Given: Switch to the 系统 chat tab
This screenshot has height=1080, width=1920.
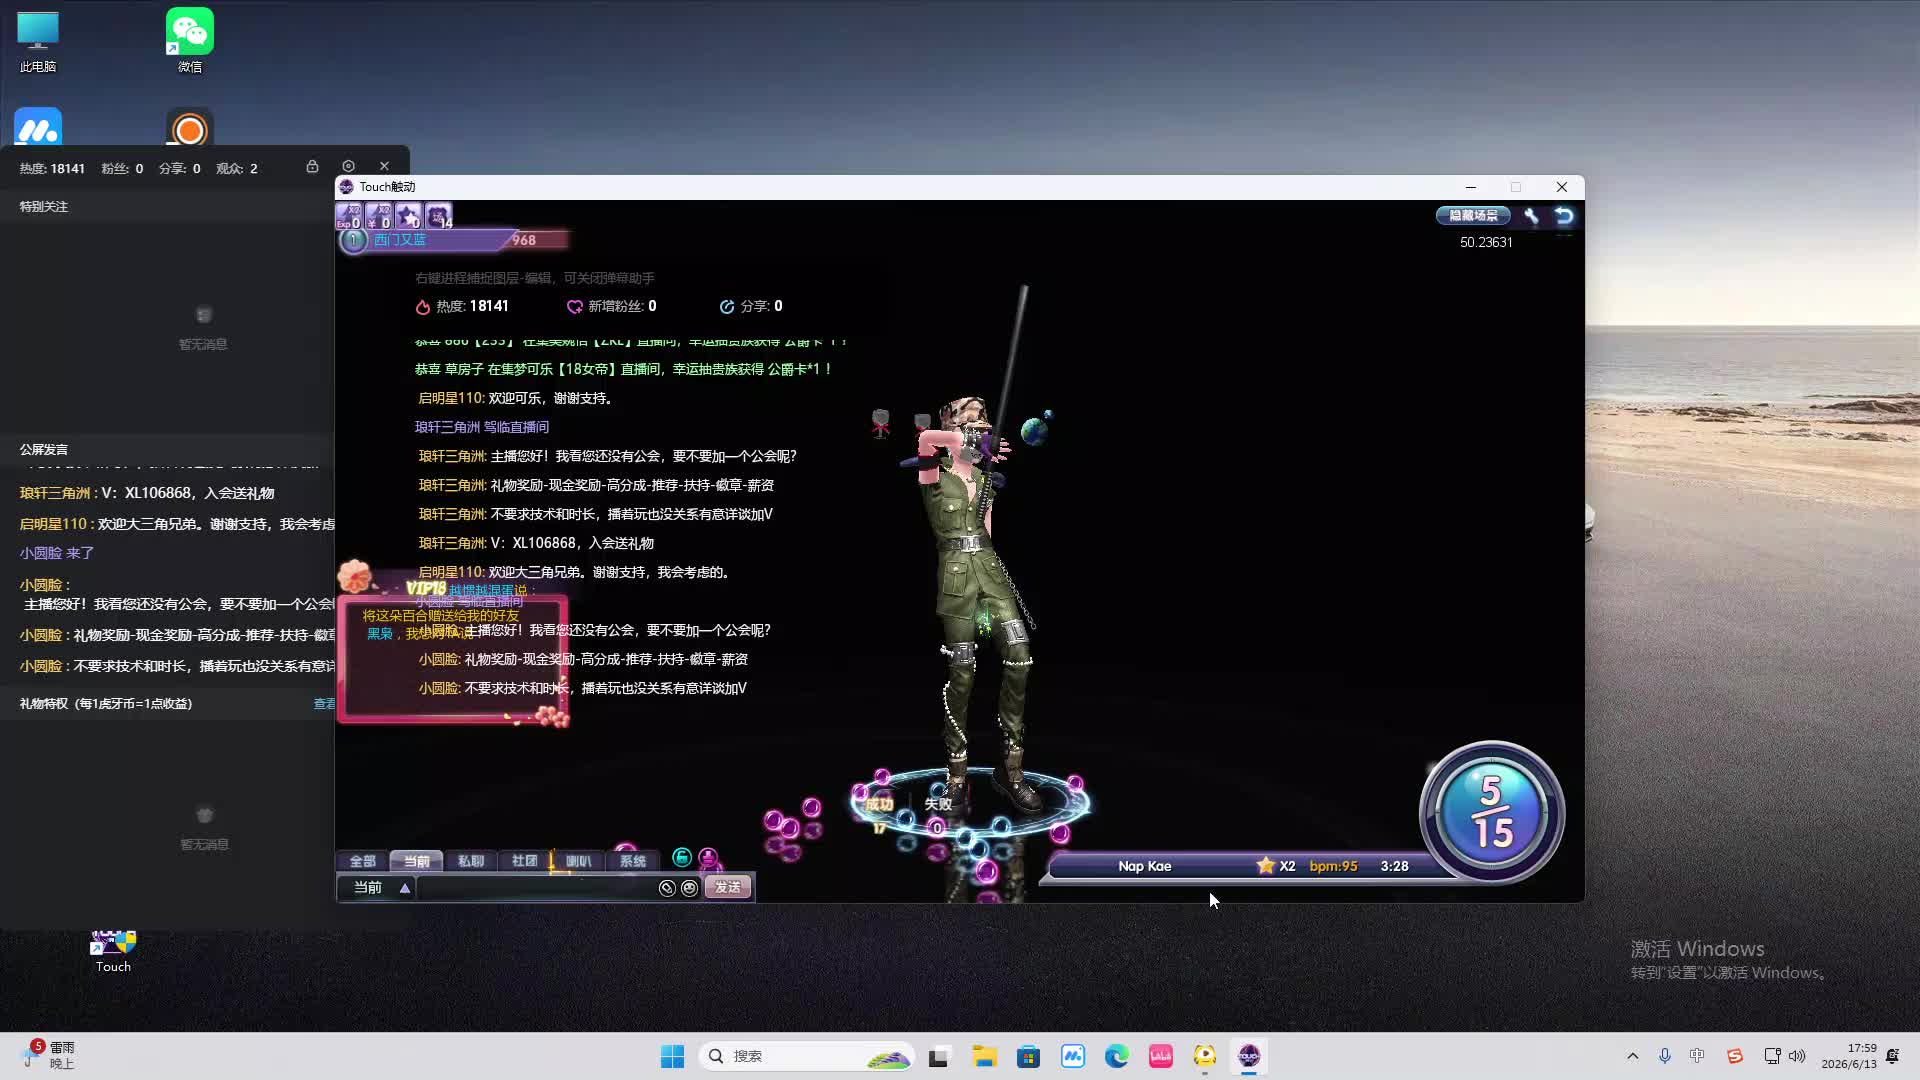Looking at the screenshot, I should click(x=632, y=861).
